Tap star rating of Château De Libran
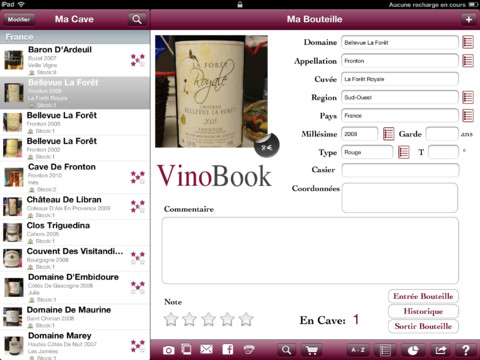The height and width of the screenshot is (360, 480). coord(138,207)
